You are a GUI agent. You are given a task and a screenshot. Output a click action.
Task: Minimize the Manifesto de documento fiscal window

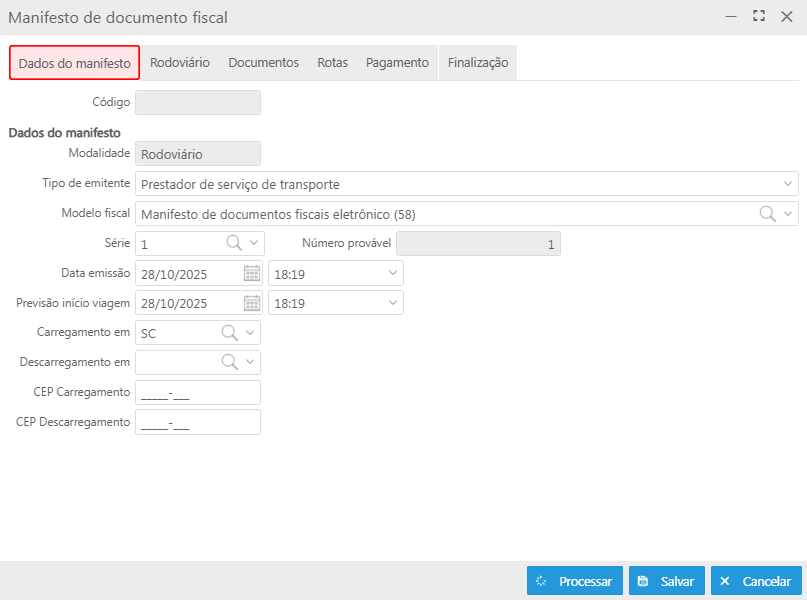pos(732,17)
